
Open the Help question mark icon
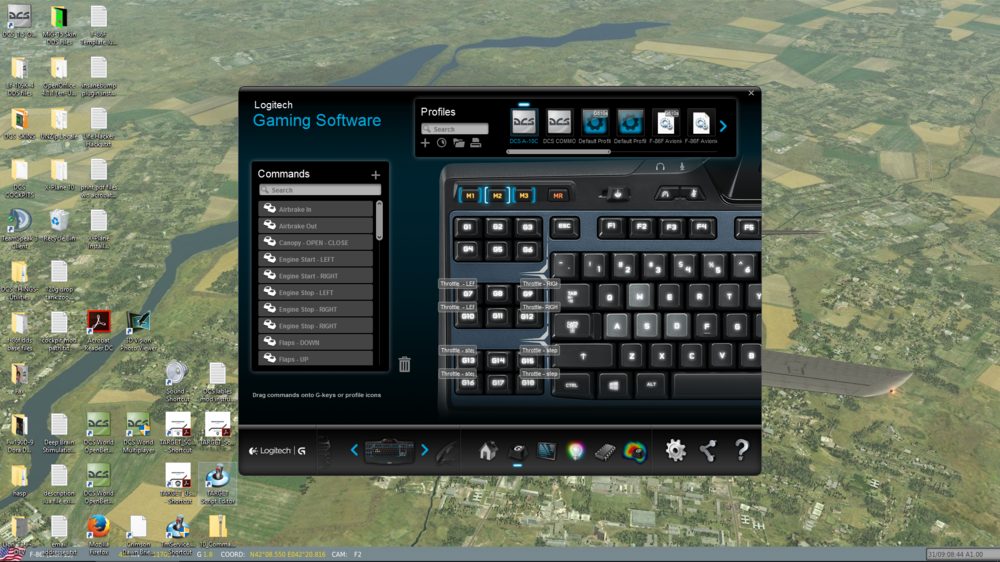(741, 450)
